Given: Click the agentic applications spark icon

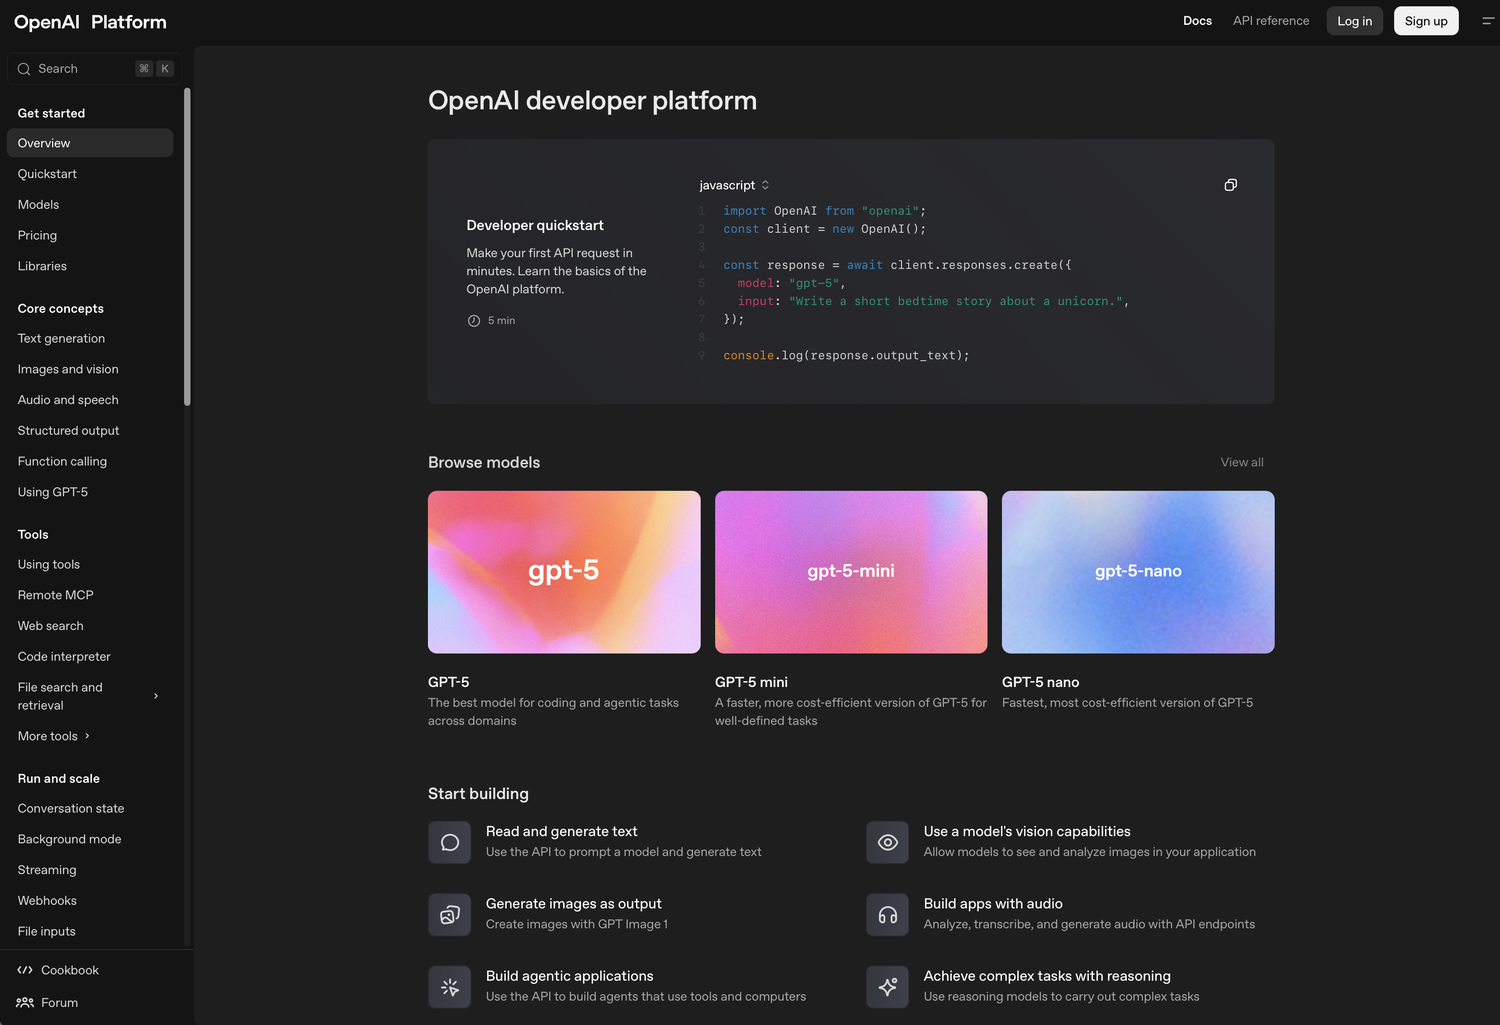Looking at the screenshot, I should (450, 987).
